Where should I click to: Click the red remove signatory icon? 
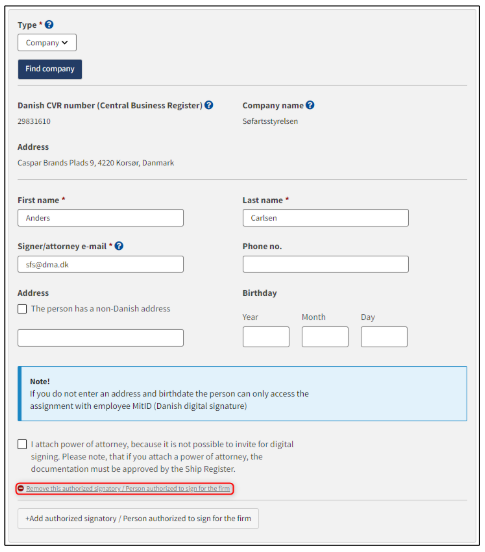pyautogui.click(x=21, y=488)
